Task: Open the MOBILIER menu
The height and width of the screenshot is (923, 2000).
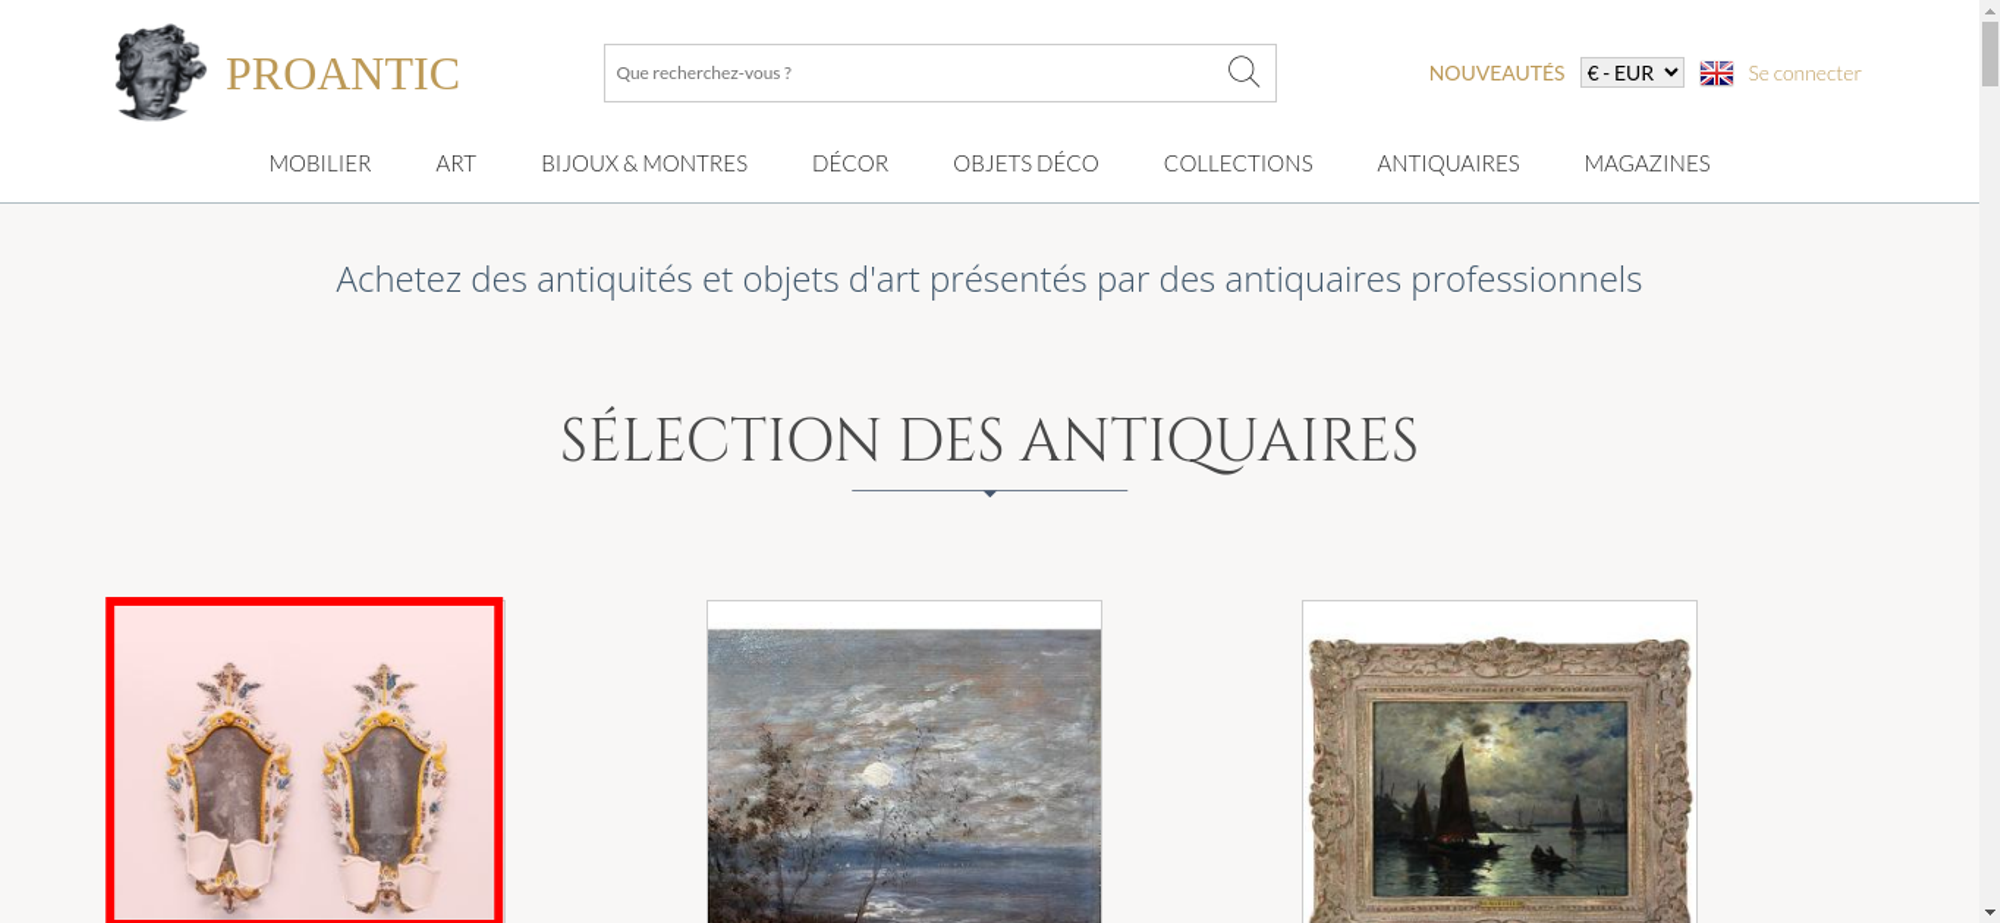Action: click(x=320, y=163)
